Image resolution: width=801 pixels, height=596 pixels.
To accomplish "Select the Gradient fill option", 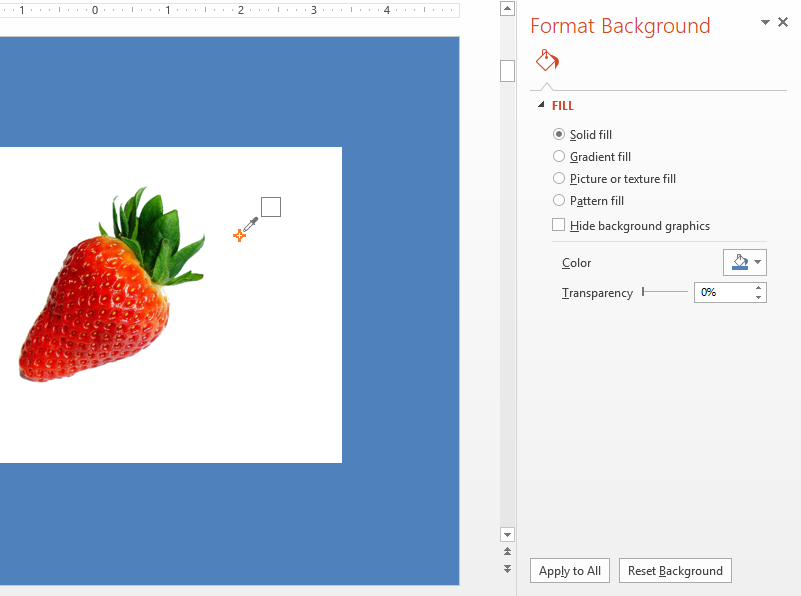I will [559, 156].
